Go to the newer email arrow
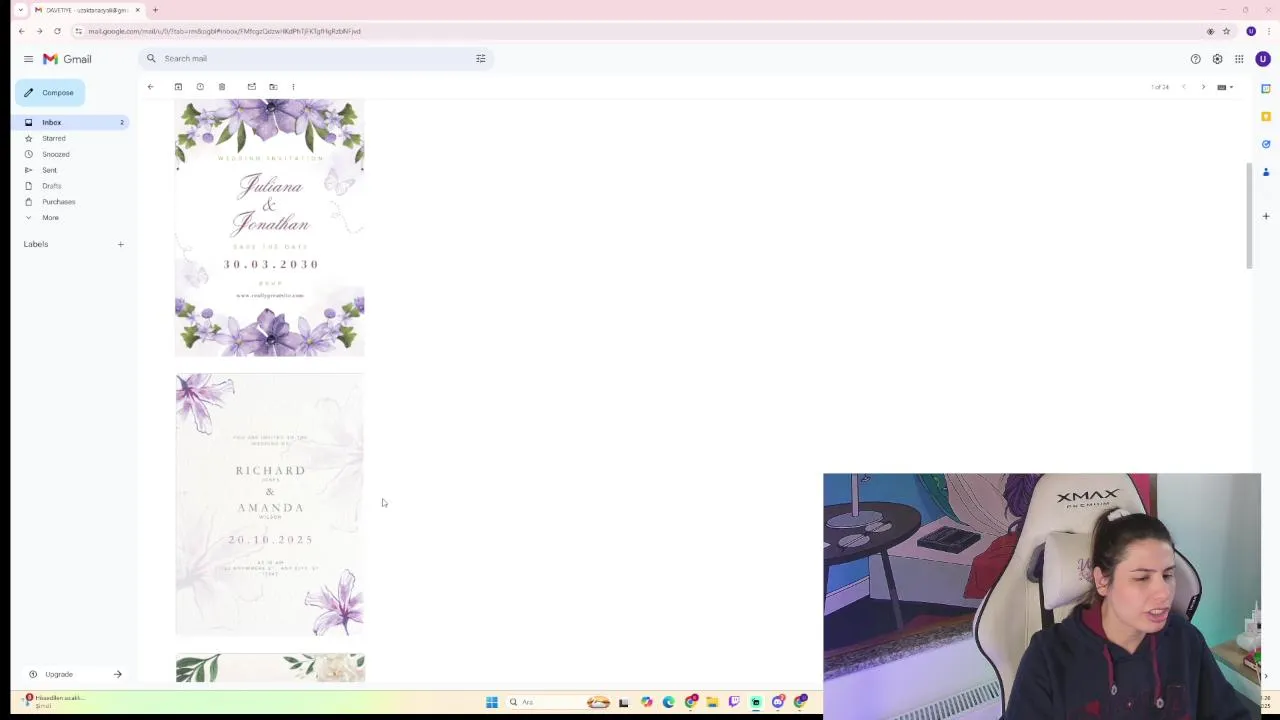 (1184, 87)
